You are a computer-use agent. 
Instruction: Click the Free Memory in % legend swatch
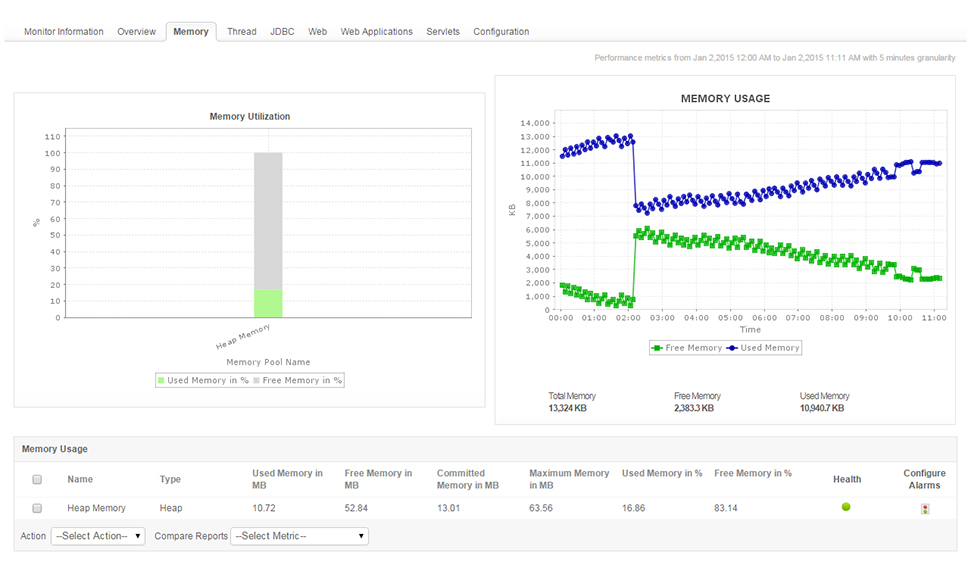click(x=256, y=380)
